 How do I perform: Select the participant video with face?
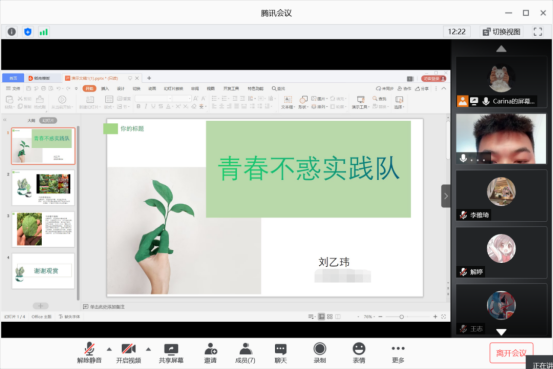coord(501,139)
